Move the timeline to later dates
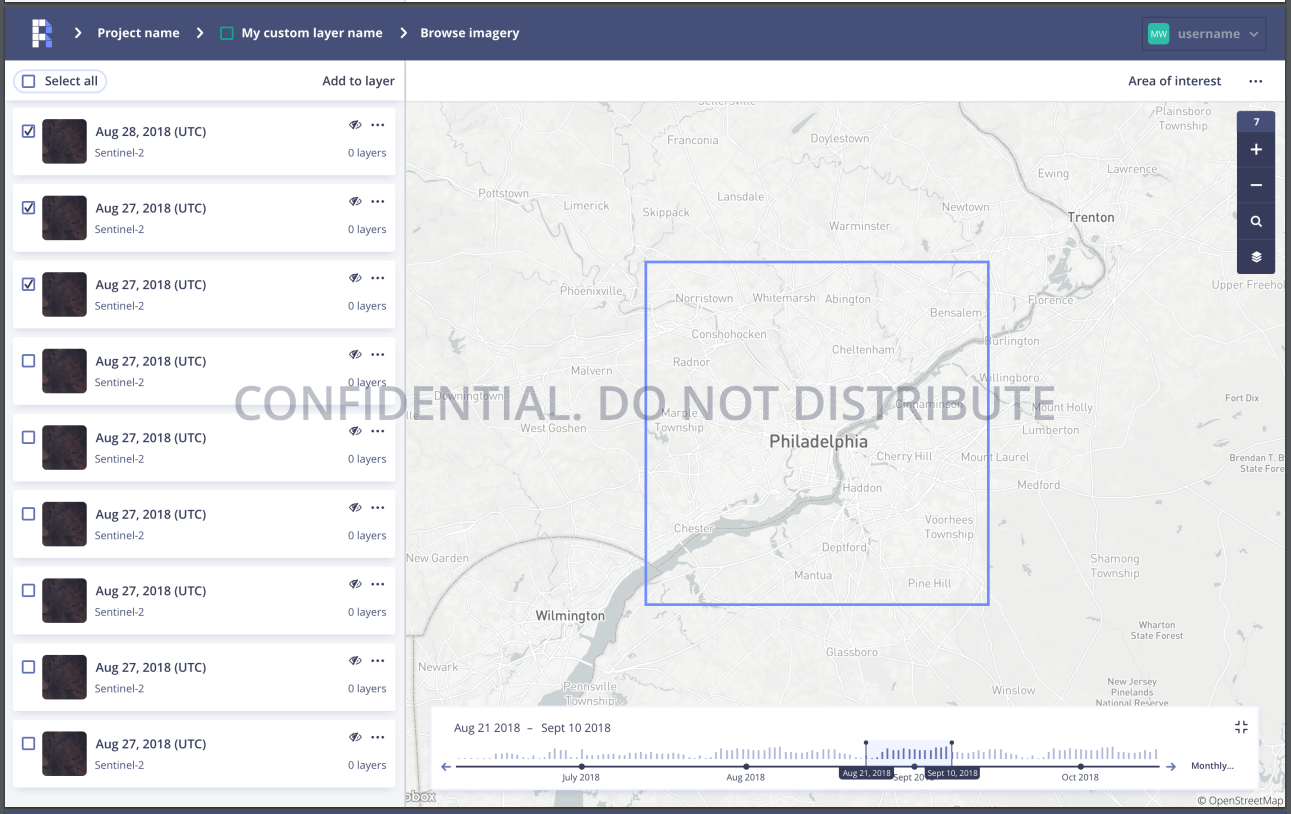 point(1170,767)
